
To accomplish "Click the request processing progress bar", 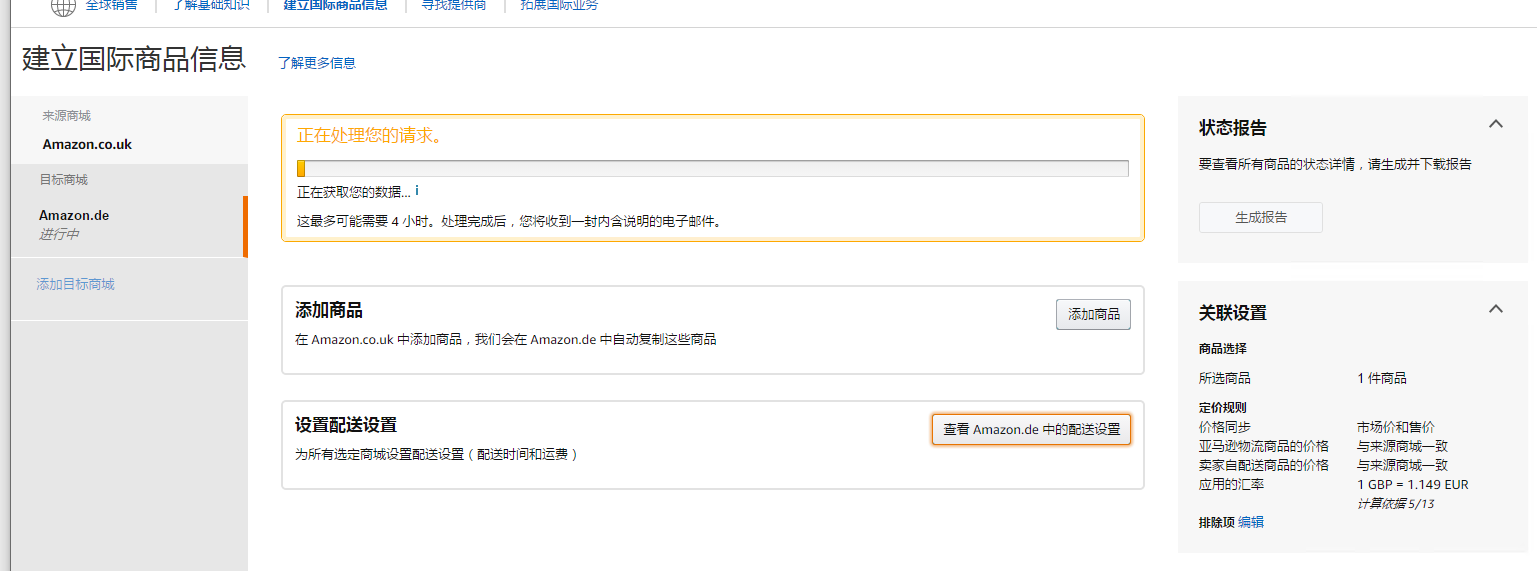I will [x=713, y=168].
